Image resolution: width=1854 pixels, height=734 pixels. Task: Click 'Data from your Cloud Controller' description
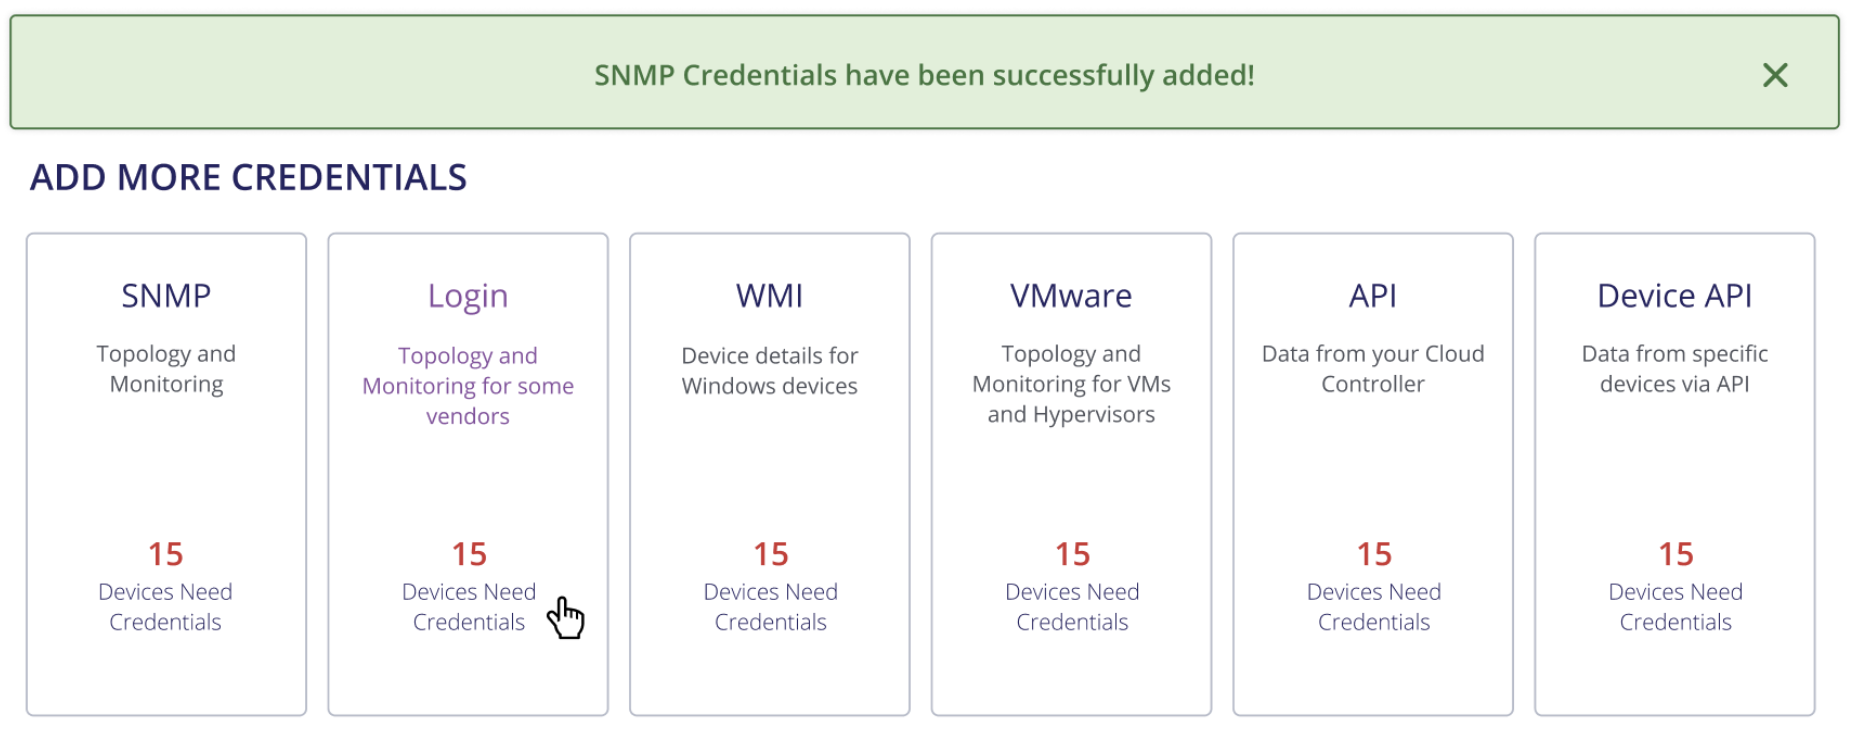tap(1373, 369)
